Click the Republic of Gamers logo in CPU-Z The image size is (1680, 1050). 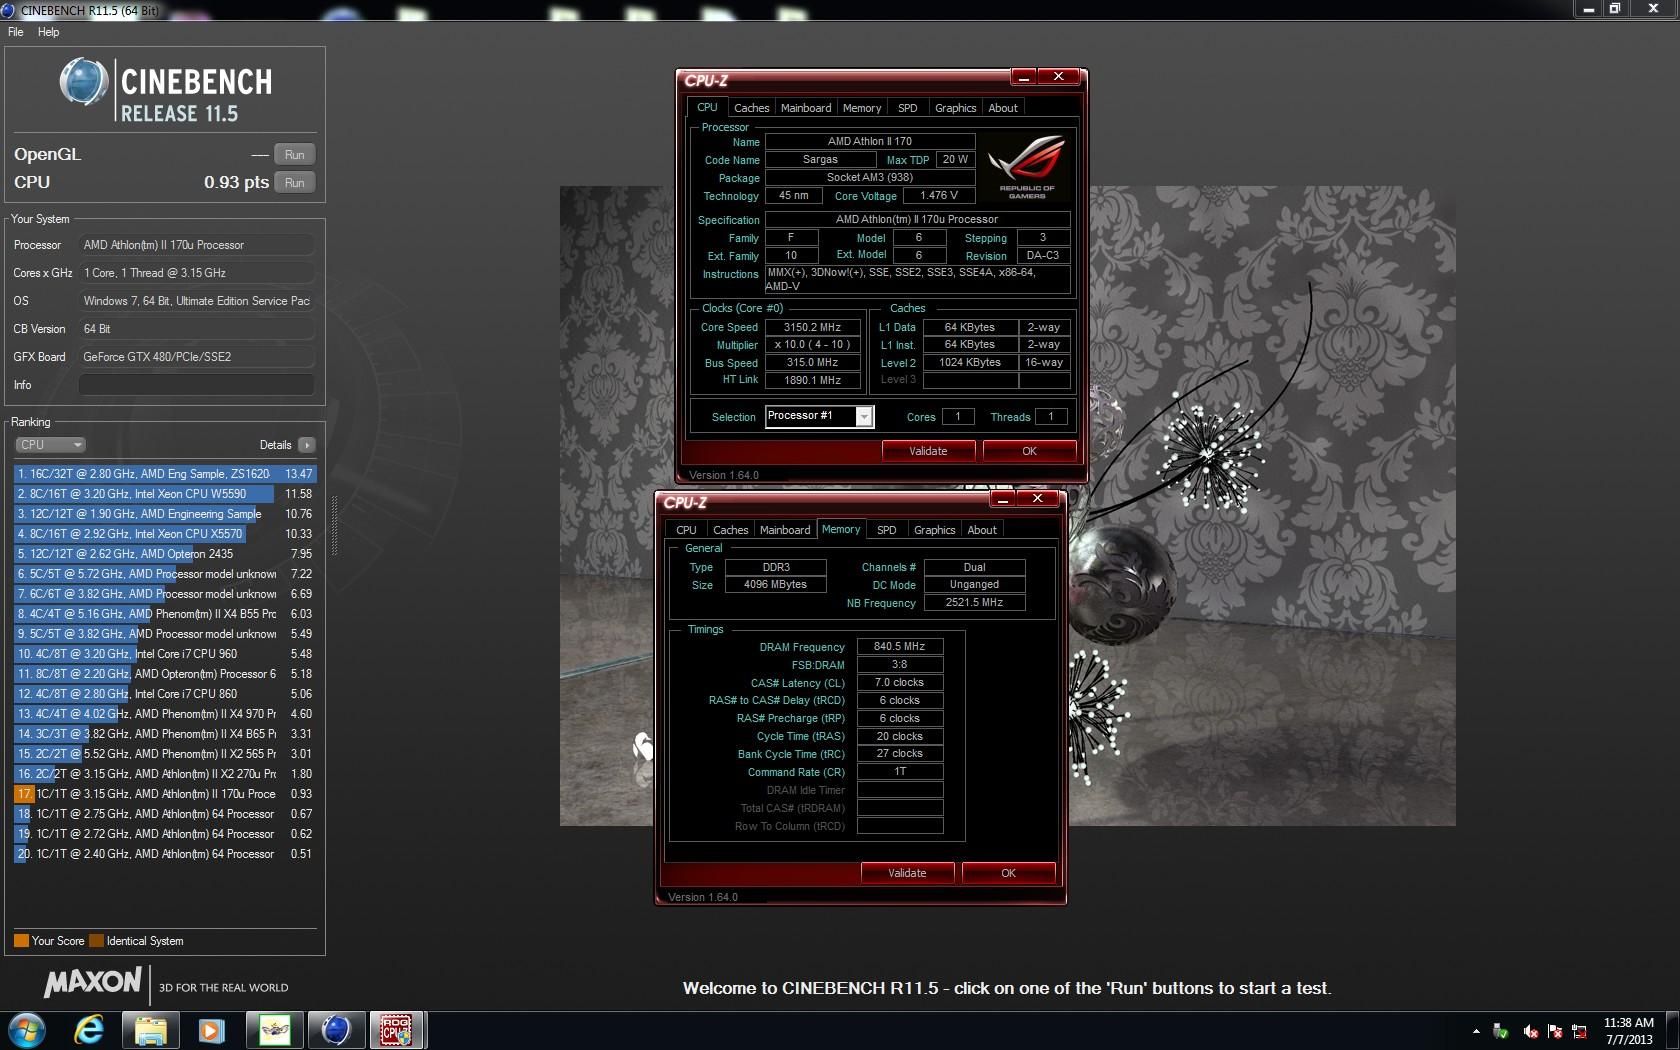(x=1027, y=166)
